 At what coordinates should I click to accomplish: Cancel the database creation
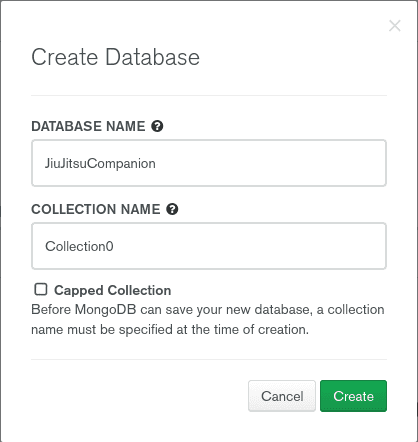(282, 396)
